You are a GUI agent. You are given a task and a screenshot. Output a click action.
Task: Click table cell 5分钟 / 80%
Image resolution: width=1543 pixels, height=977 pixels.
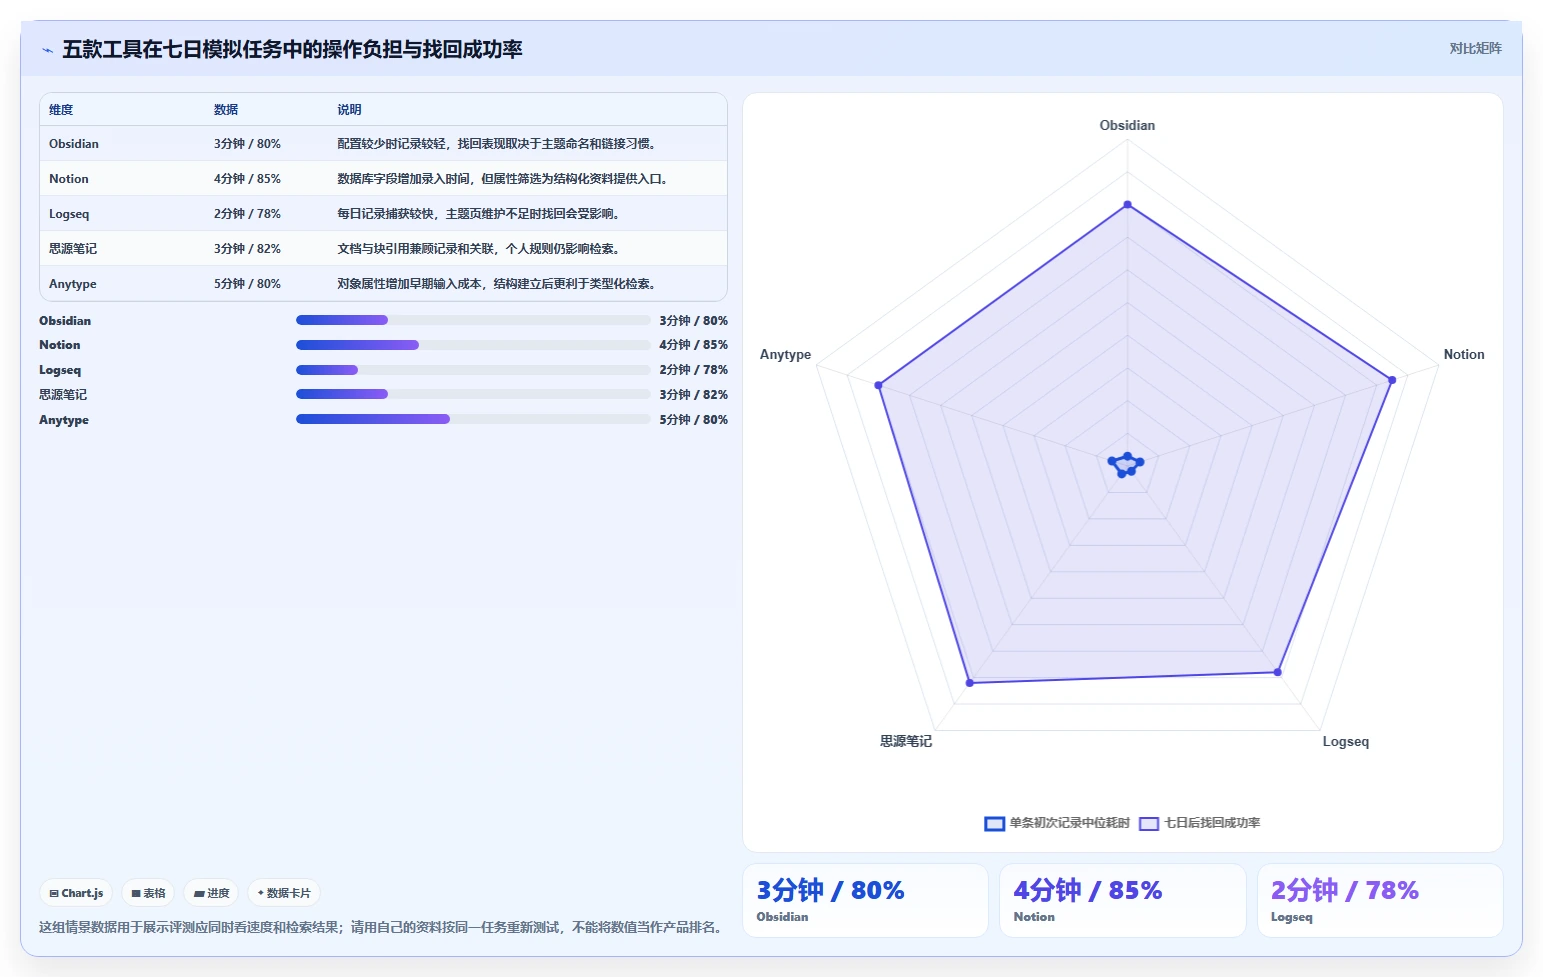[247, 284]
